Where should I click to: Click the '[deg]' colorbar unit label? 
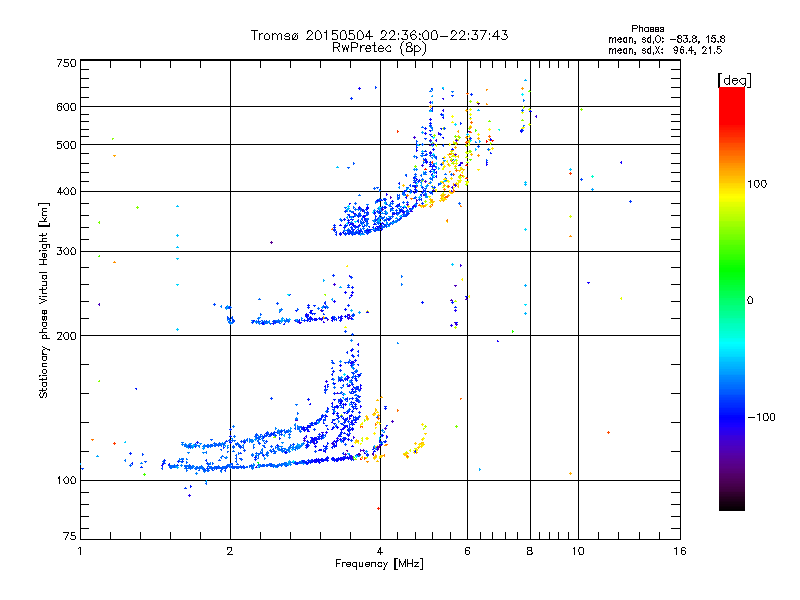pyautogui.click(x=734, y=80)
